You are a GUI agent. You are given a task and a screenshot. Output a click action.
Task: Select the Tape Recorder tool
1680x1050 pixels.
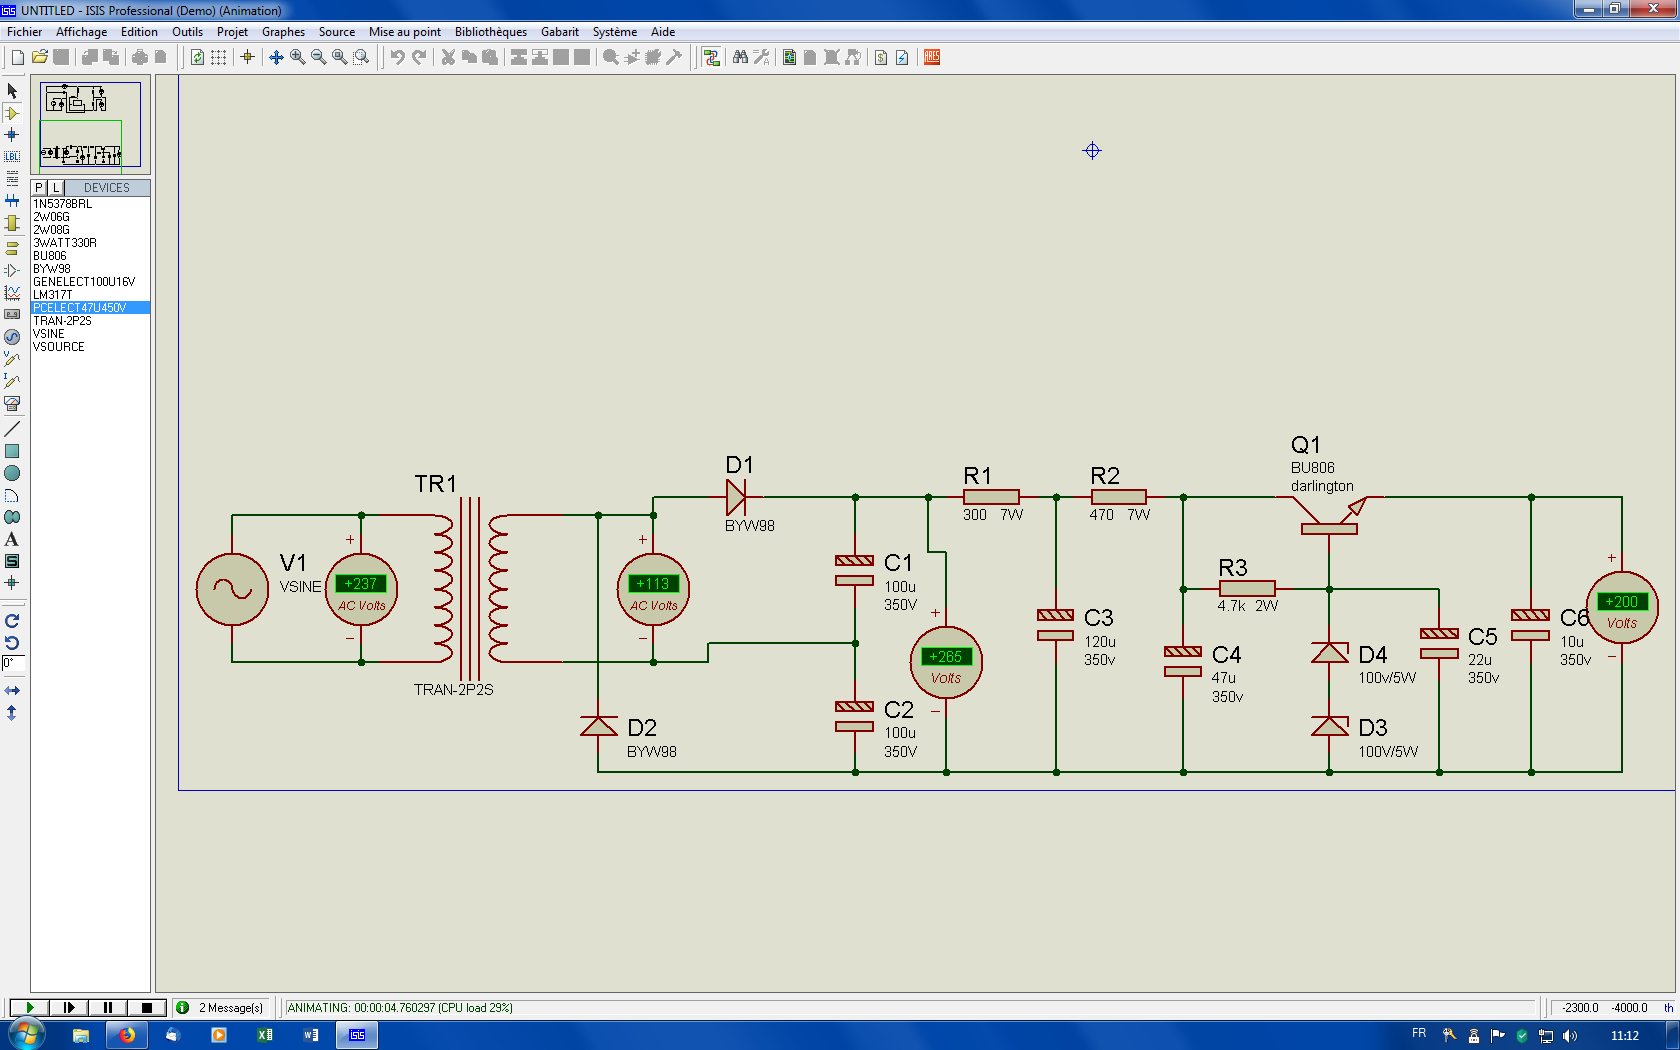click(12, 314)
